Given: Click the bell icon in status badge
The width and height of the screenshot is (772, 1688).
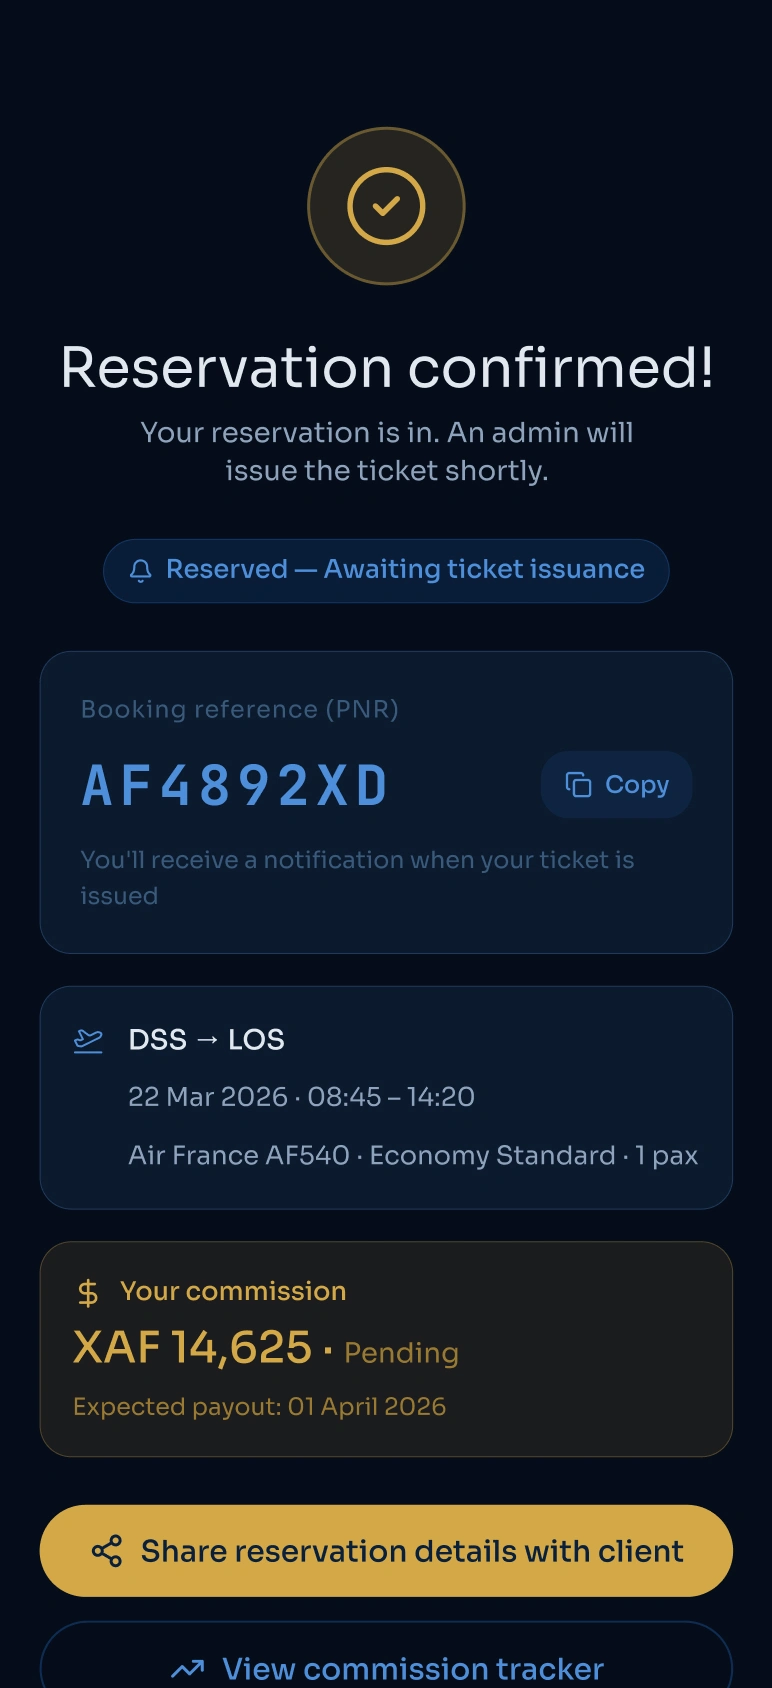Looking at the screenshot, I should [x=141, y=570].
